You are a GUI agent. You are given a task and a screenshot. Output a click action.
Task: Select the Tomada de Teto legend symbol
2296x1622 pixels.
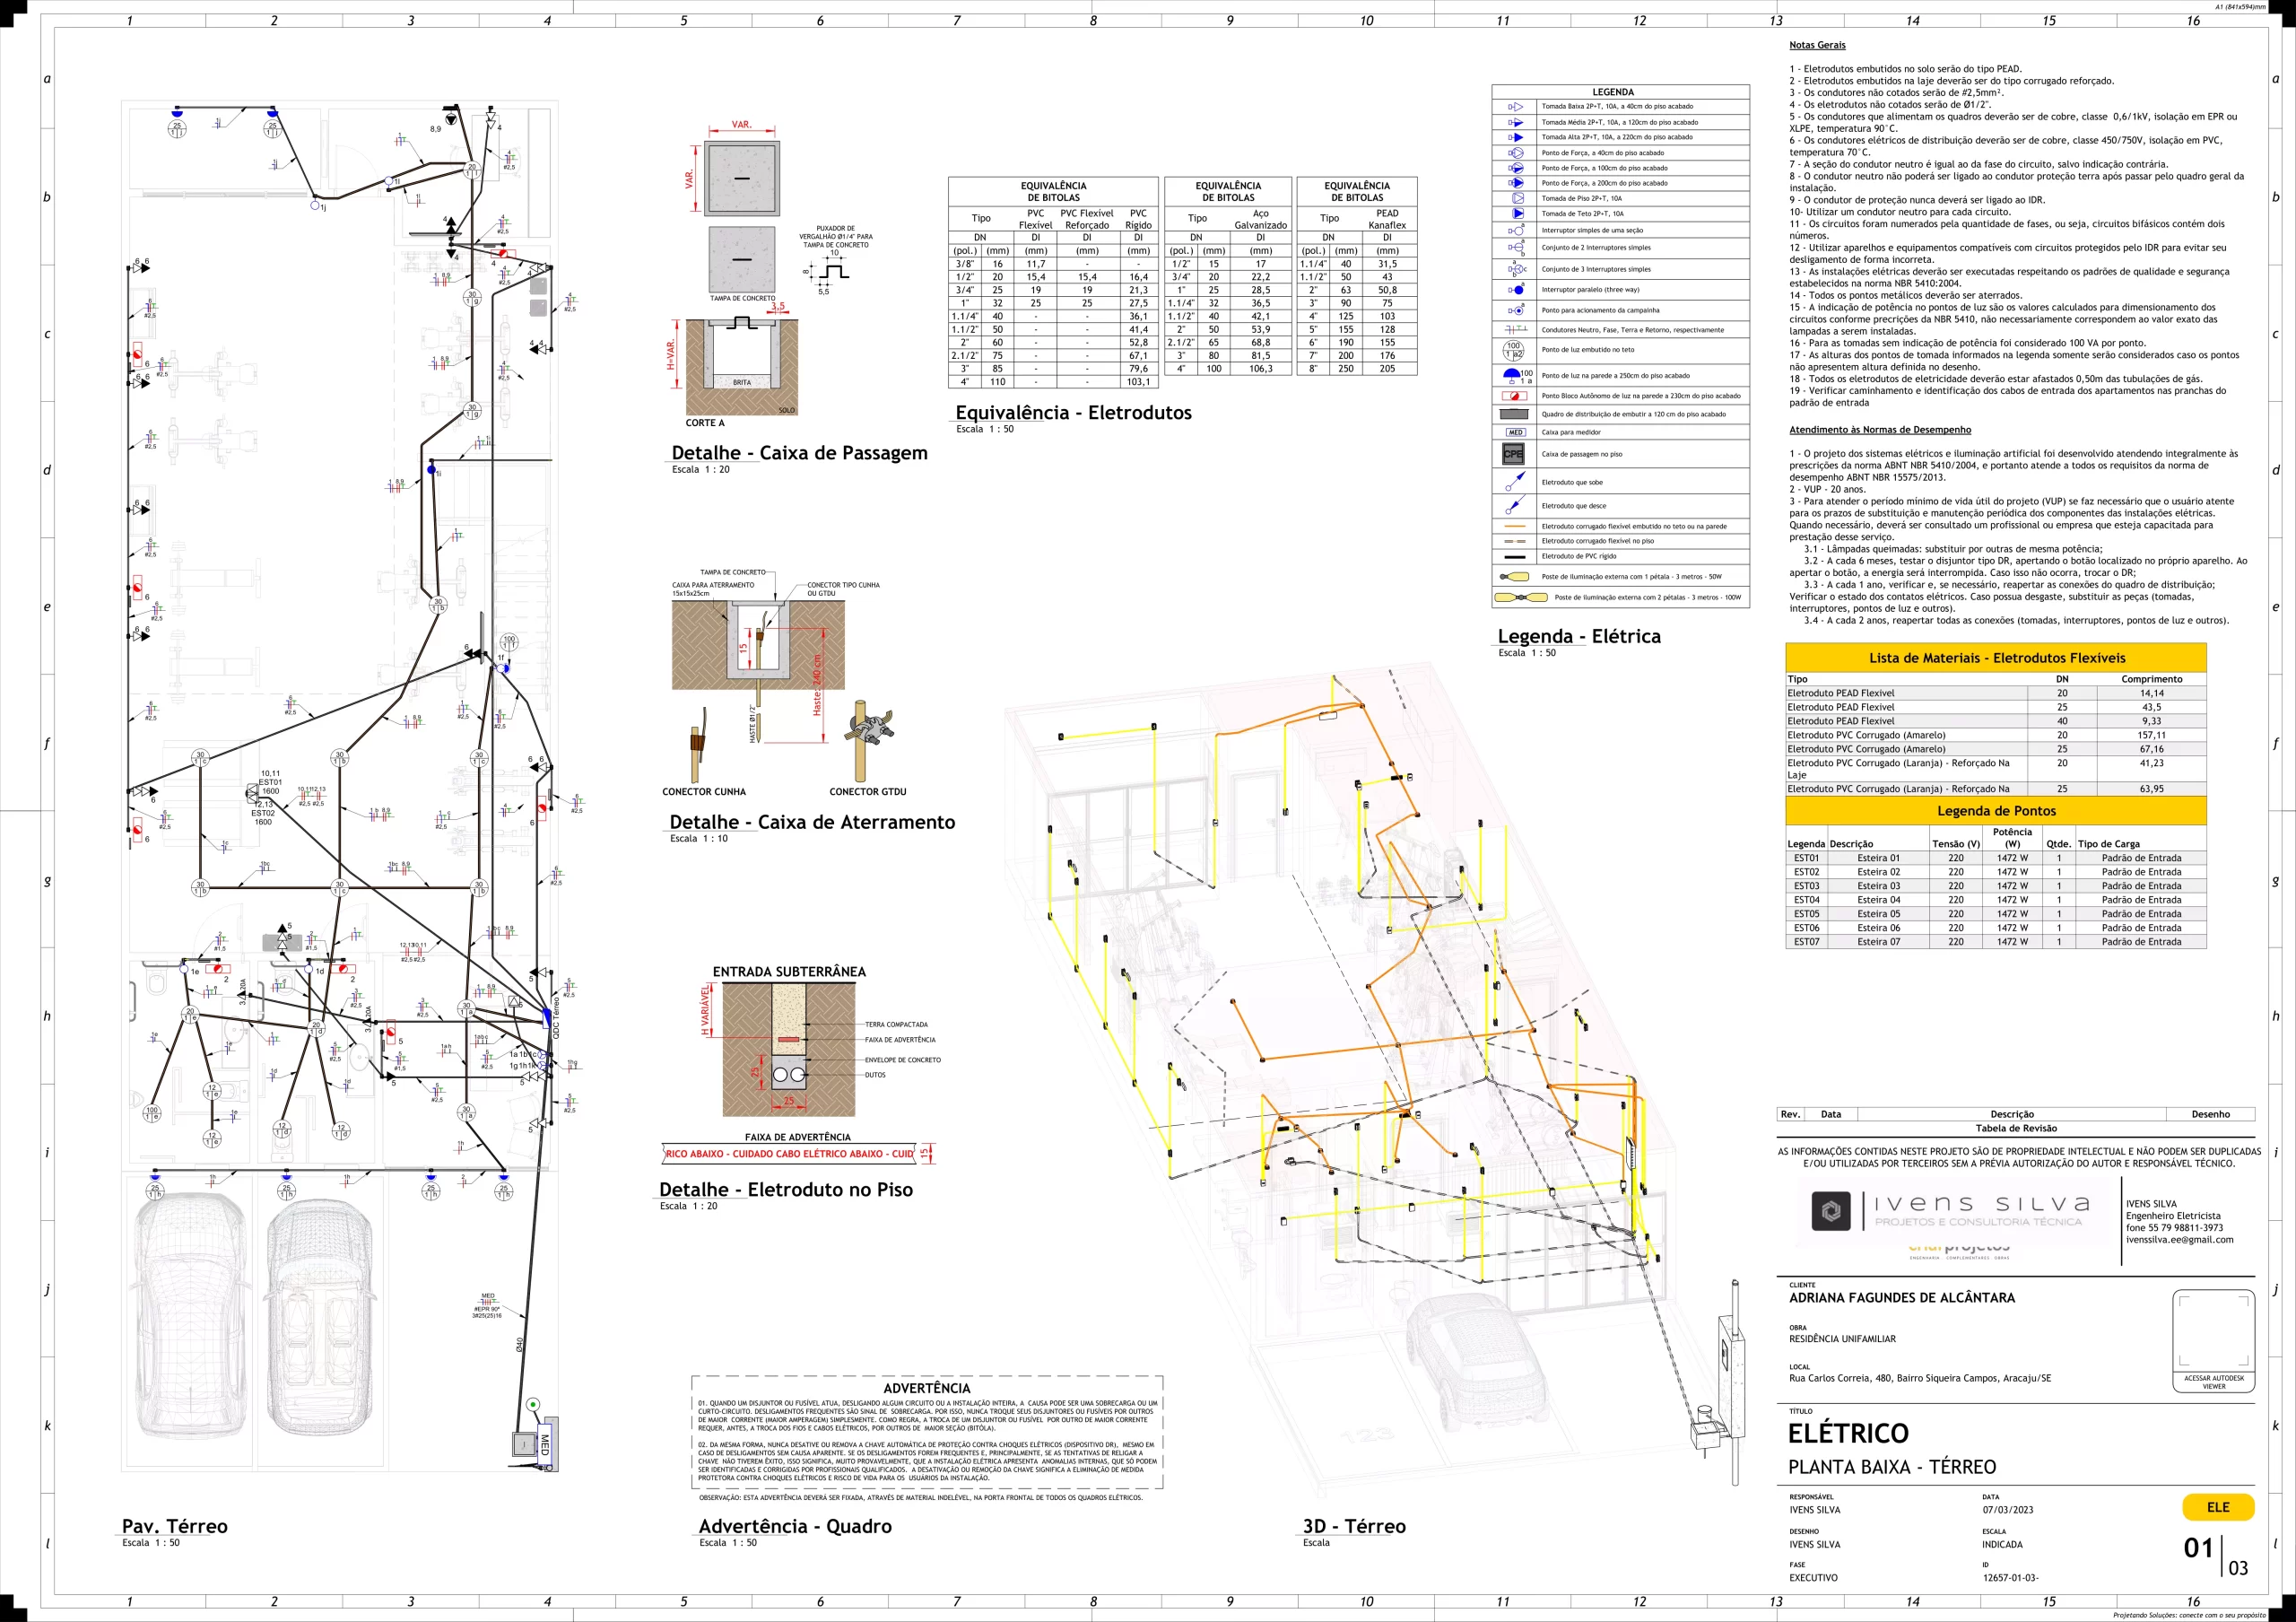(x=1517, y=213)
